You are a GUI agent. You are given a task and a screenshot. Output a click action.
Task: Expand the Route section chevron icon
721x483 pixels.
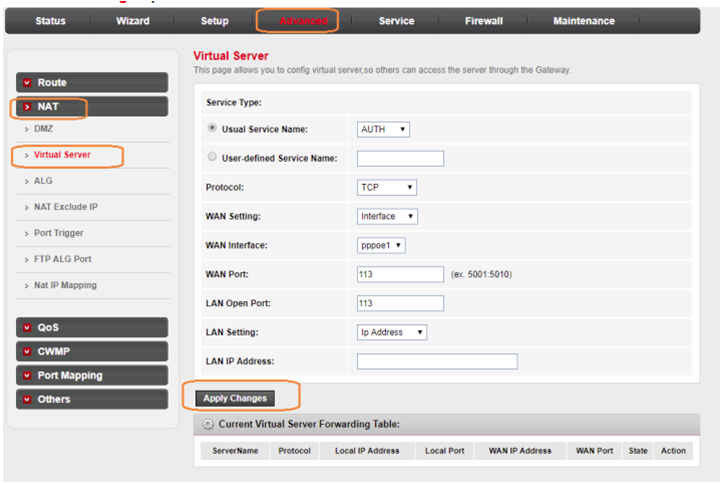pyautogui.click(x=27, y=82)
